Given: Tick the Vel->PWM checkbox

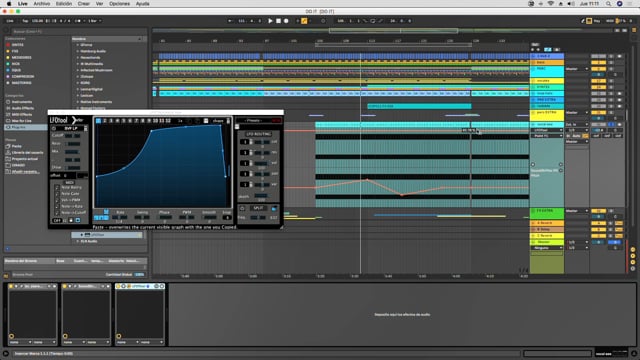Looking at the screenshot, I should click(x=57, y=200).
